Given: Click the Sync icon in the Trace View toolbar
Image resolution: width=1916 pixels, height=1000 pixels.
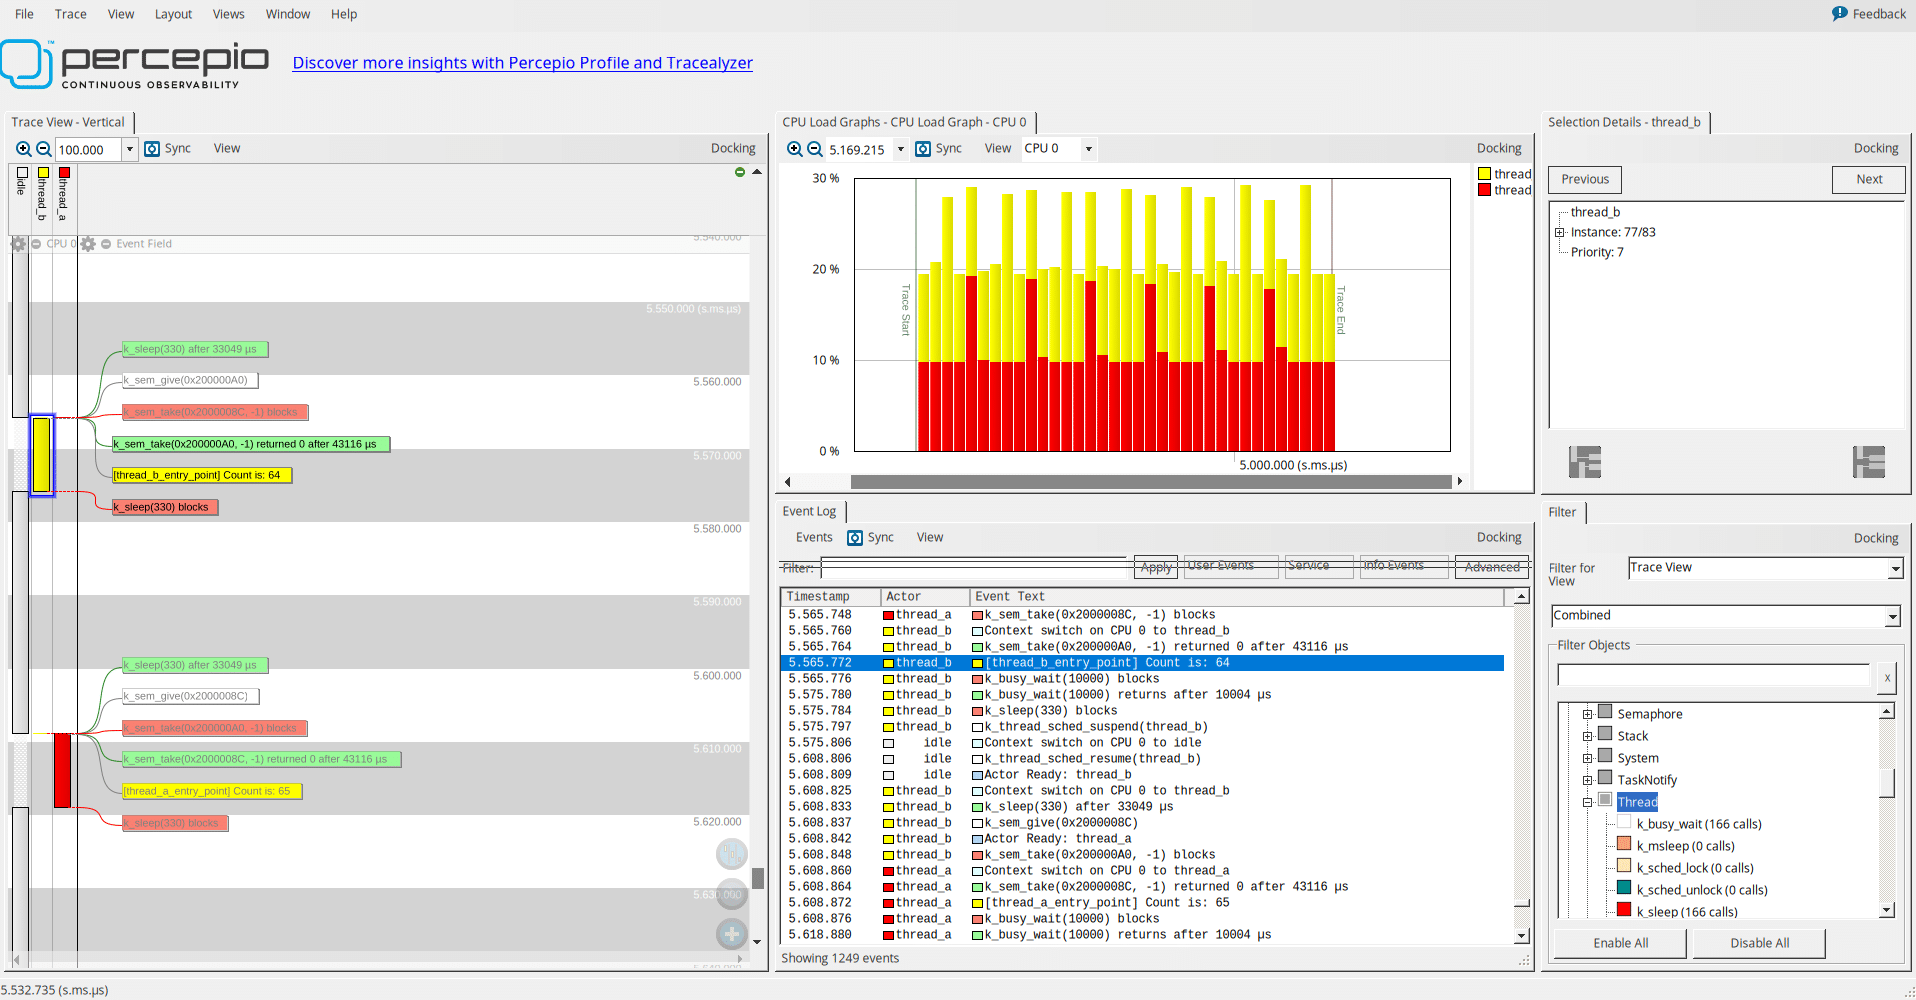Looking at the screenshot, I should (x=153, y=148).
